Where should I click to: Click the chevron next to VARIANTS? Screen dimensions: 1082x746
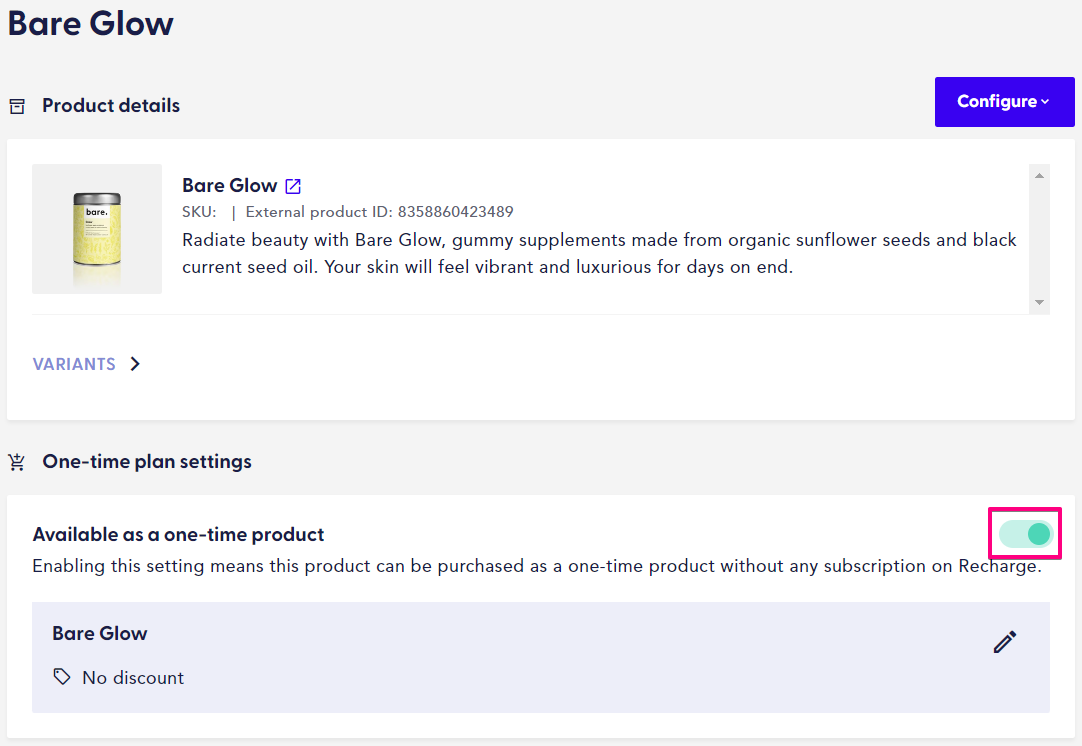[x=135, y=364]
